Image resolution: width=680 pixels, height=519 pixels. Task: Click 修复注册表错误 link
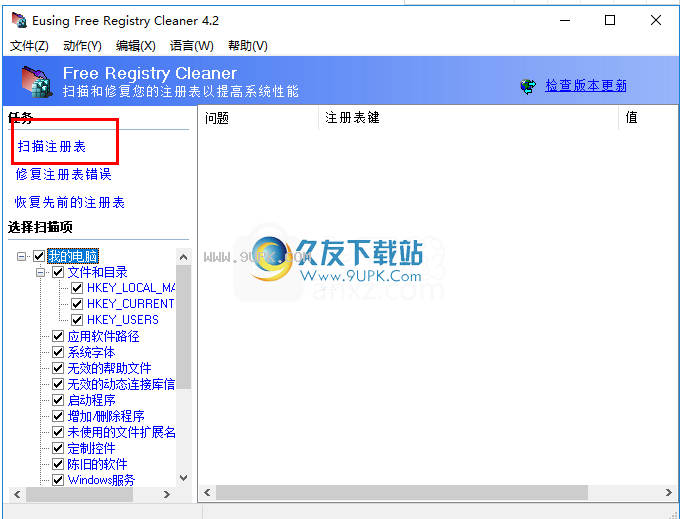[x=64, y=174]
